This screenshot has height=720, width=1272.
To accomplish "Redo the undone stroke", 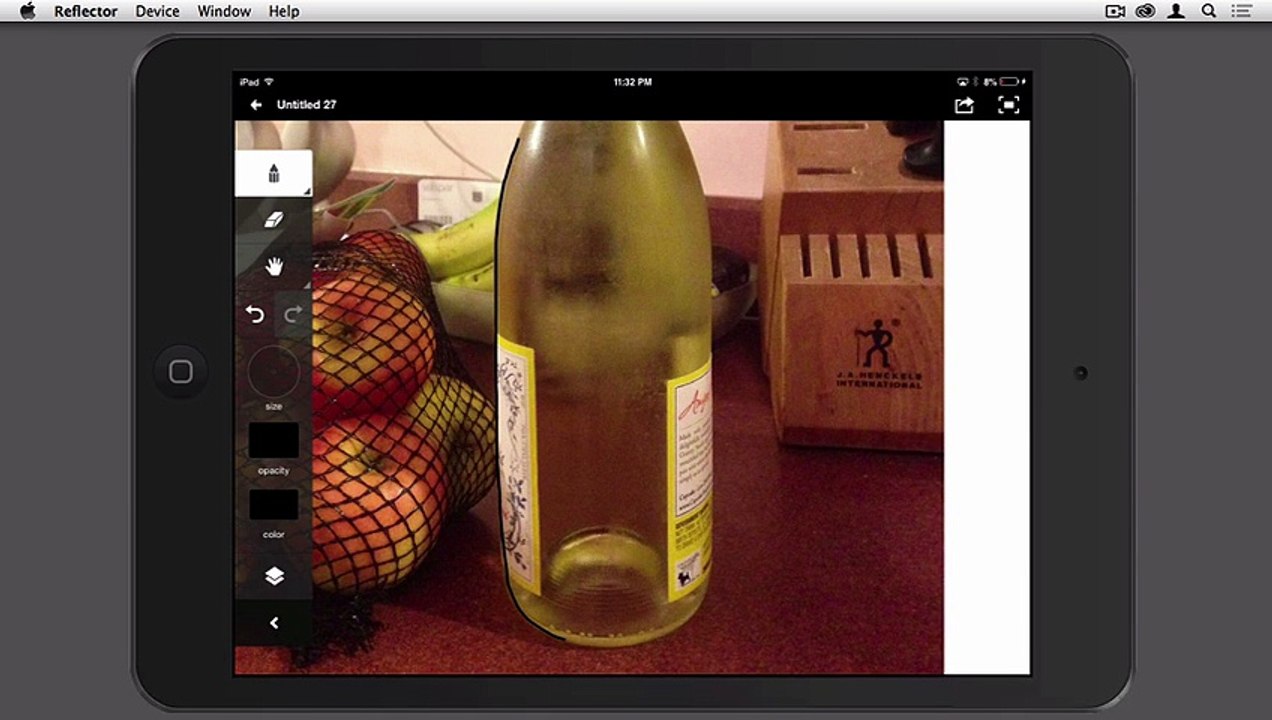I will point(293,315).
